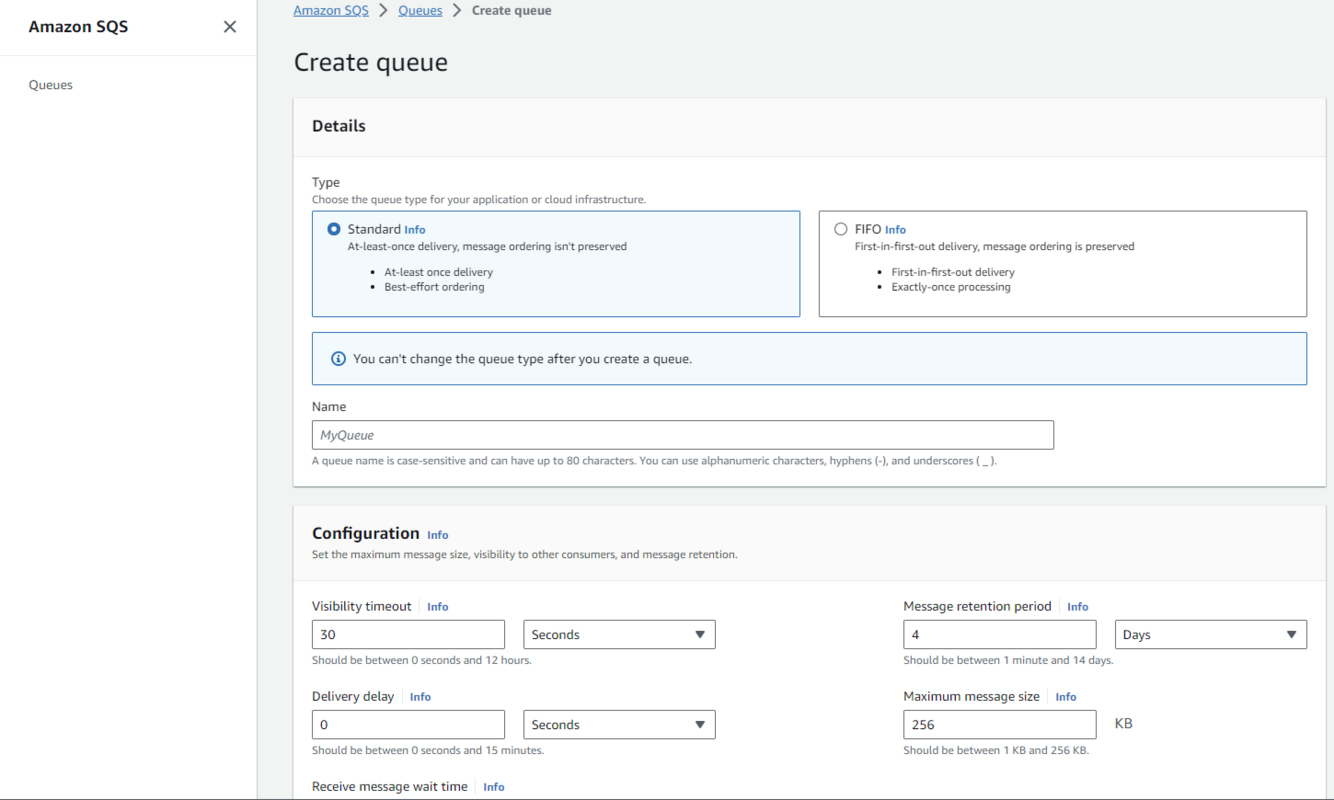Click the info circle icon in the alert
Screen dimensions: 1334x800
point(338,359)
